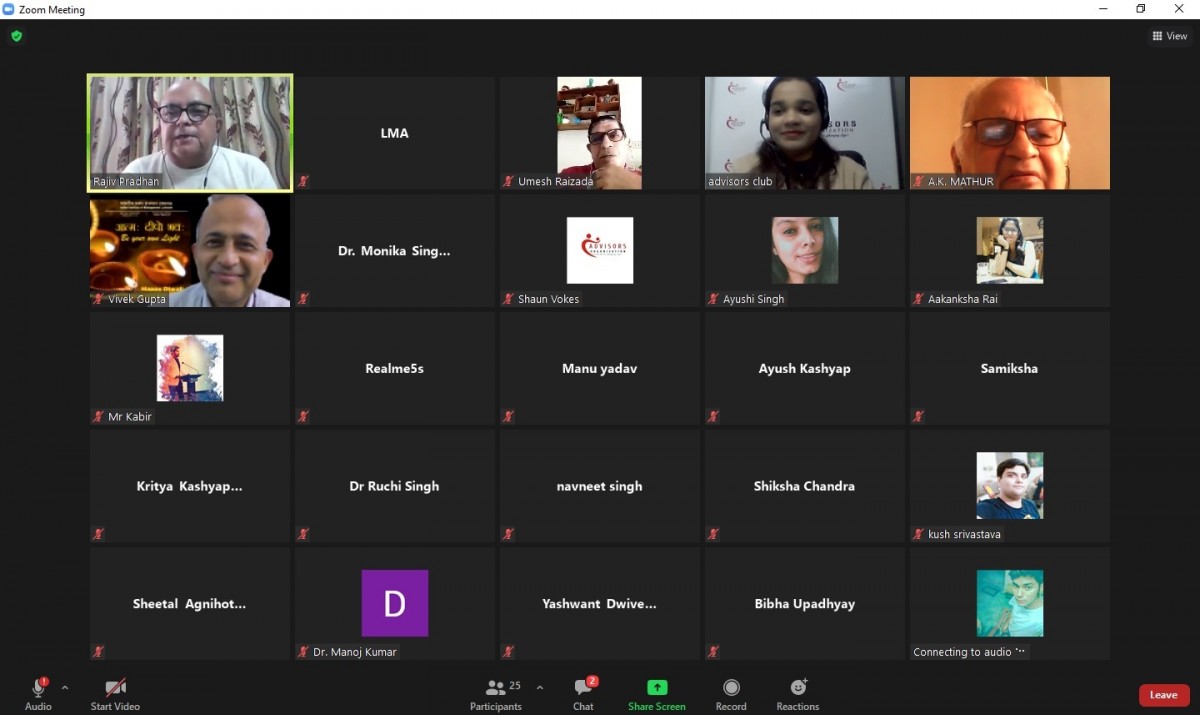The width and height of the screenshot is (1200, 715).
Task: Open the Participants panel
Action: (496, 694)
